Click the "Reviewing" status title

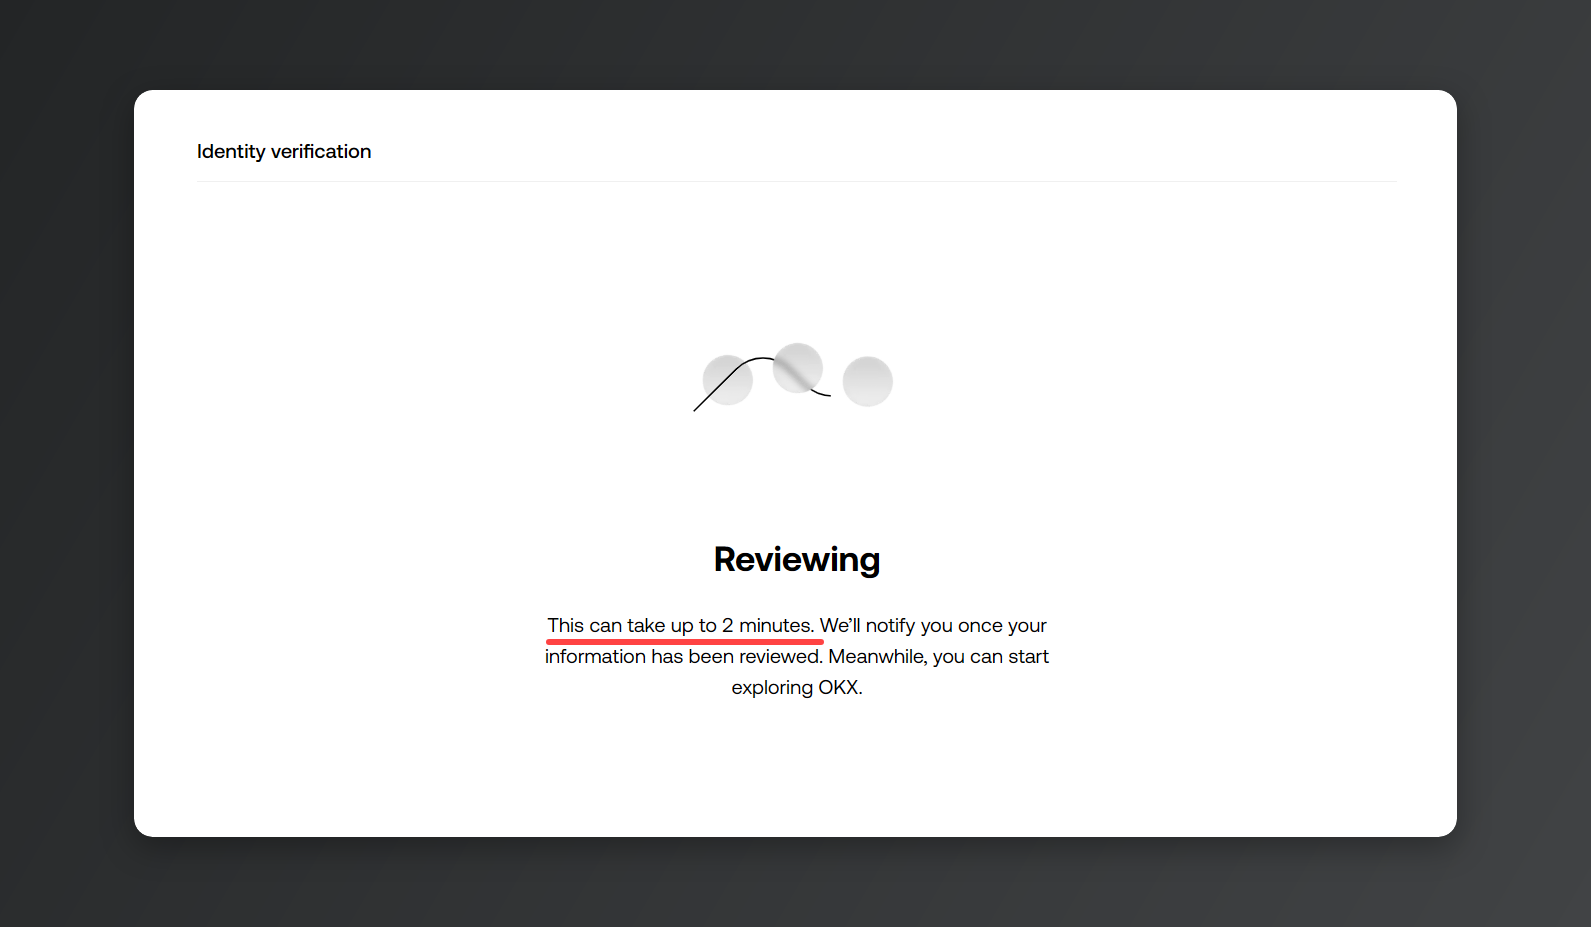tap(797, 560)
